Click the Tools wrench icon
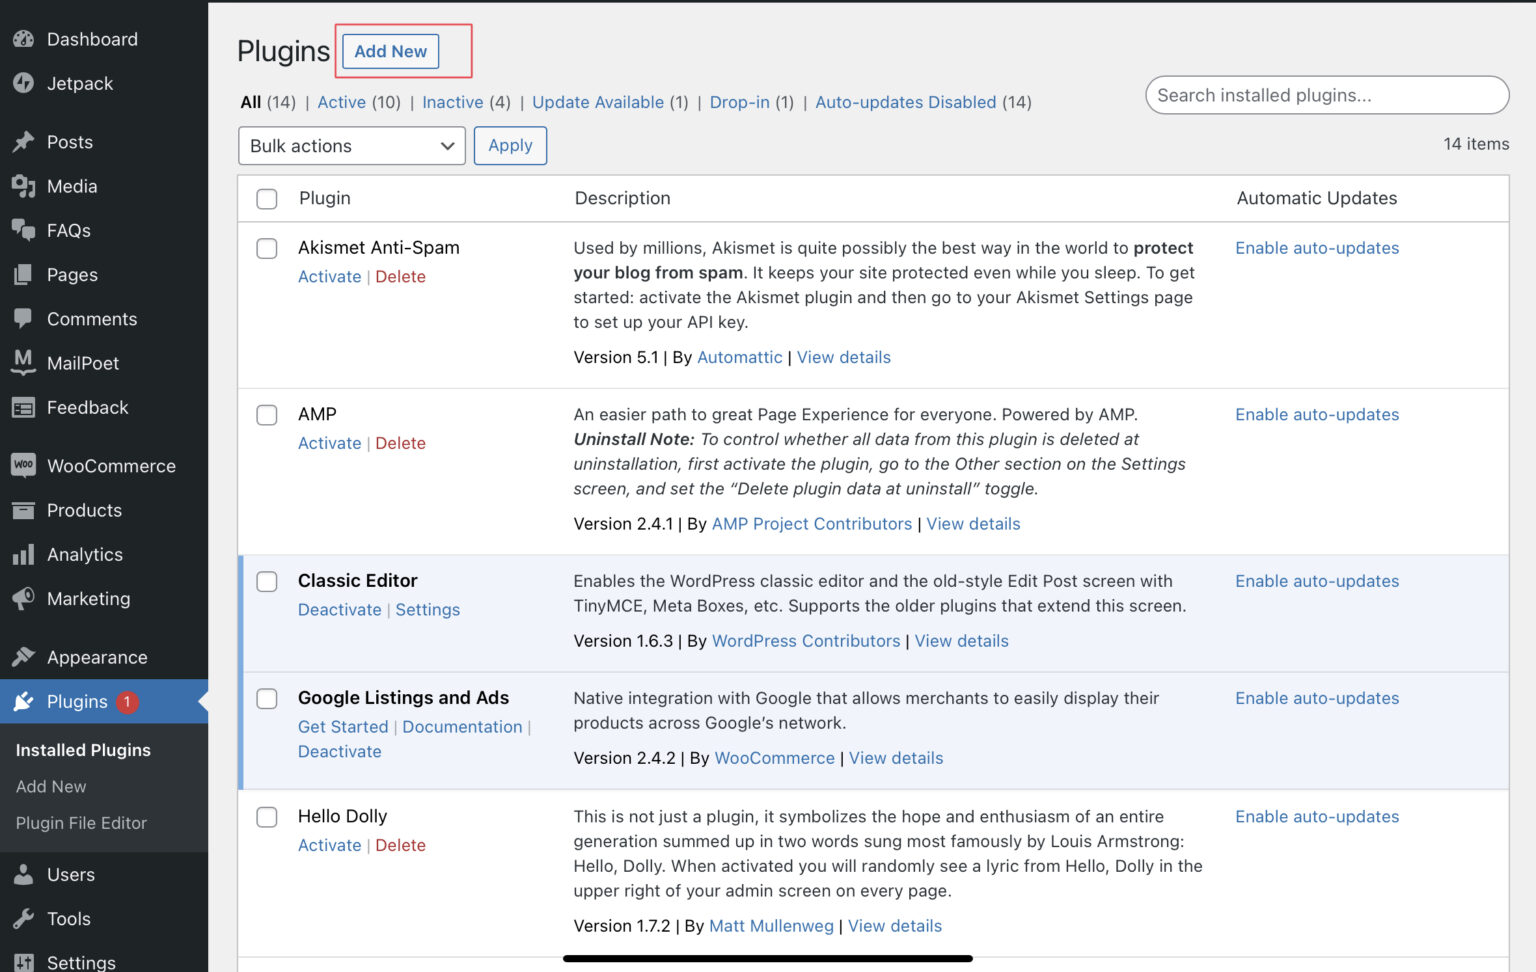 coord(23,918)
